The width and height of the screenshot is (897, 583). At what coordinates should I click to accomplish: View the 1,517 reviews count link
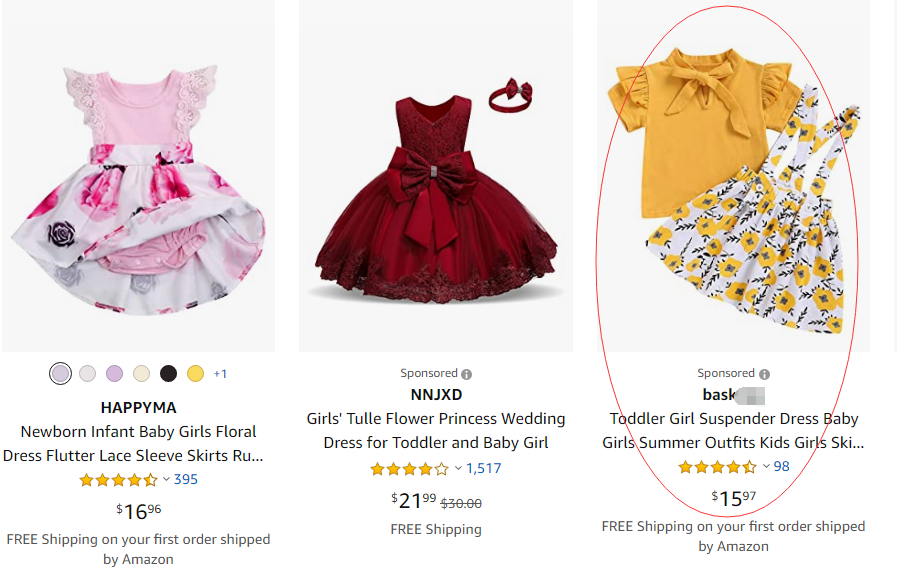(484, 468)
